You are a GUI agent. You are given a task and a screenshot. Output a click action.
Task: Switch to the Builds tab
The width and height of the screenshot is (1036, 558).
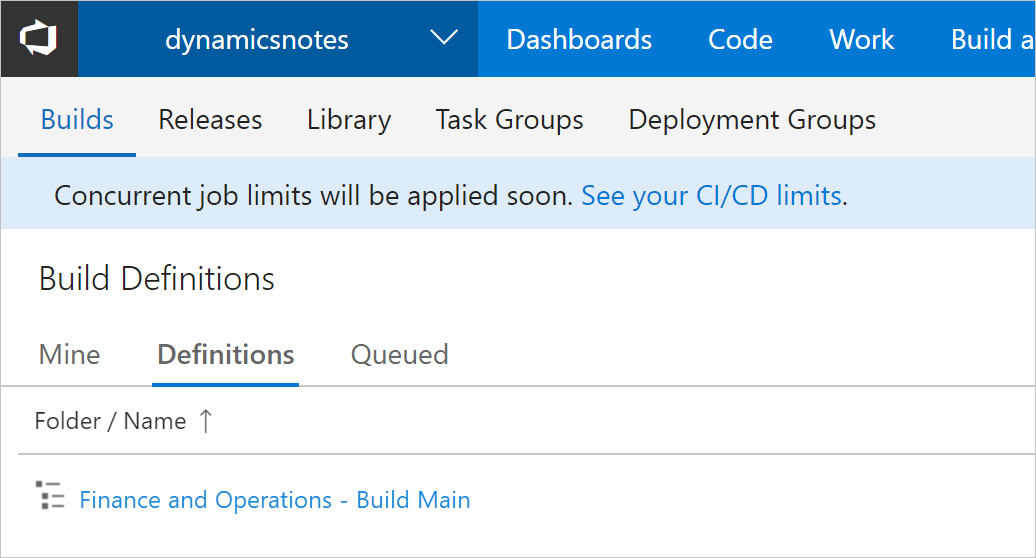click(77, 120)
